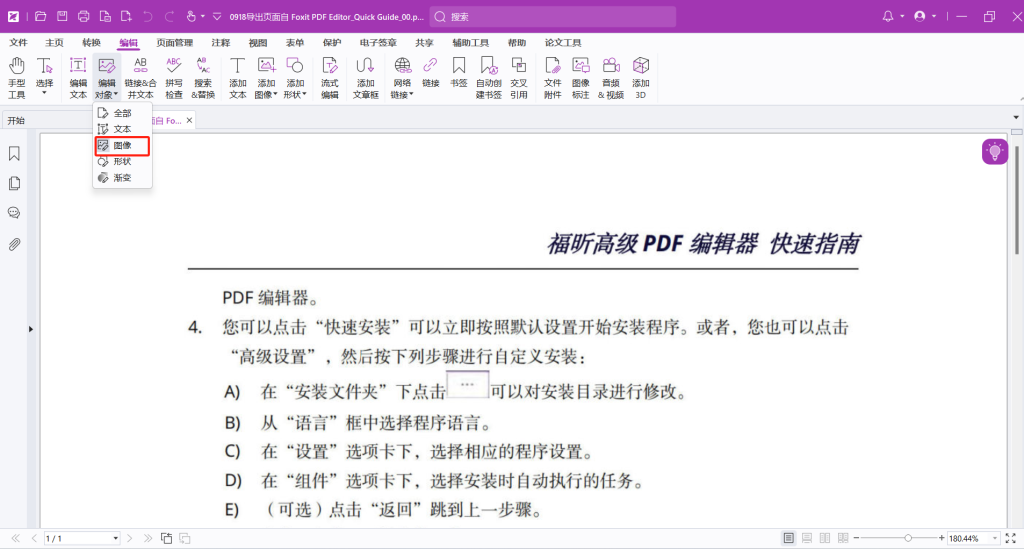Switch to the 共享 (Share) ribbon tab
This screenshot has width=1024, height=549.
(x=424, y=42)
